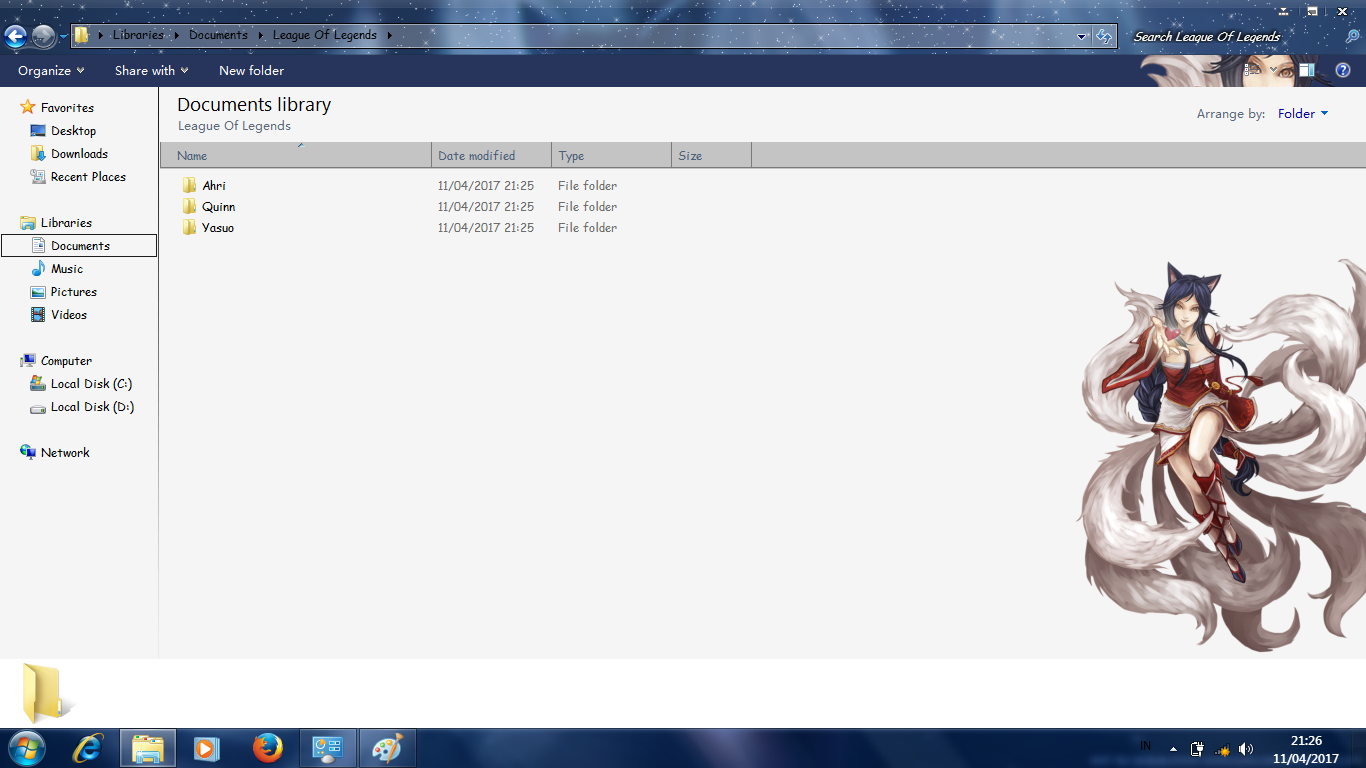Select the Ahri folder icon
Viewport: 1366px width, 768px height.
190,185
